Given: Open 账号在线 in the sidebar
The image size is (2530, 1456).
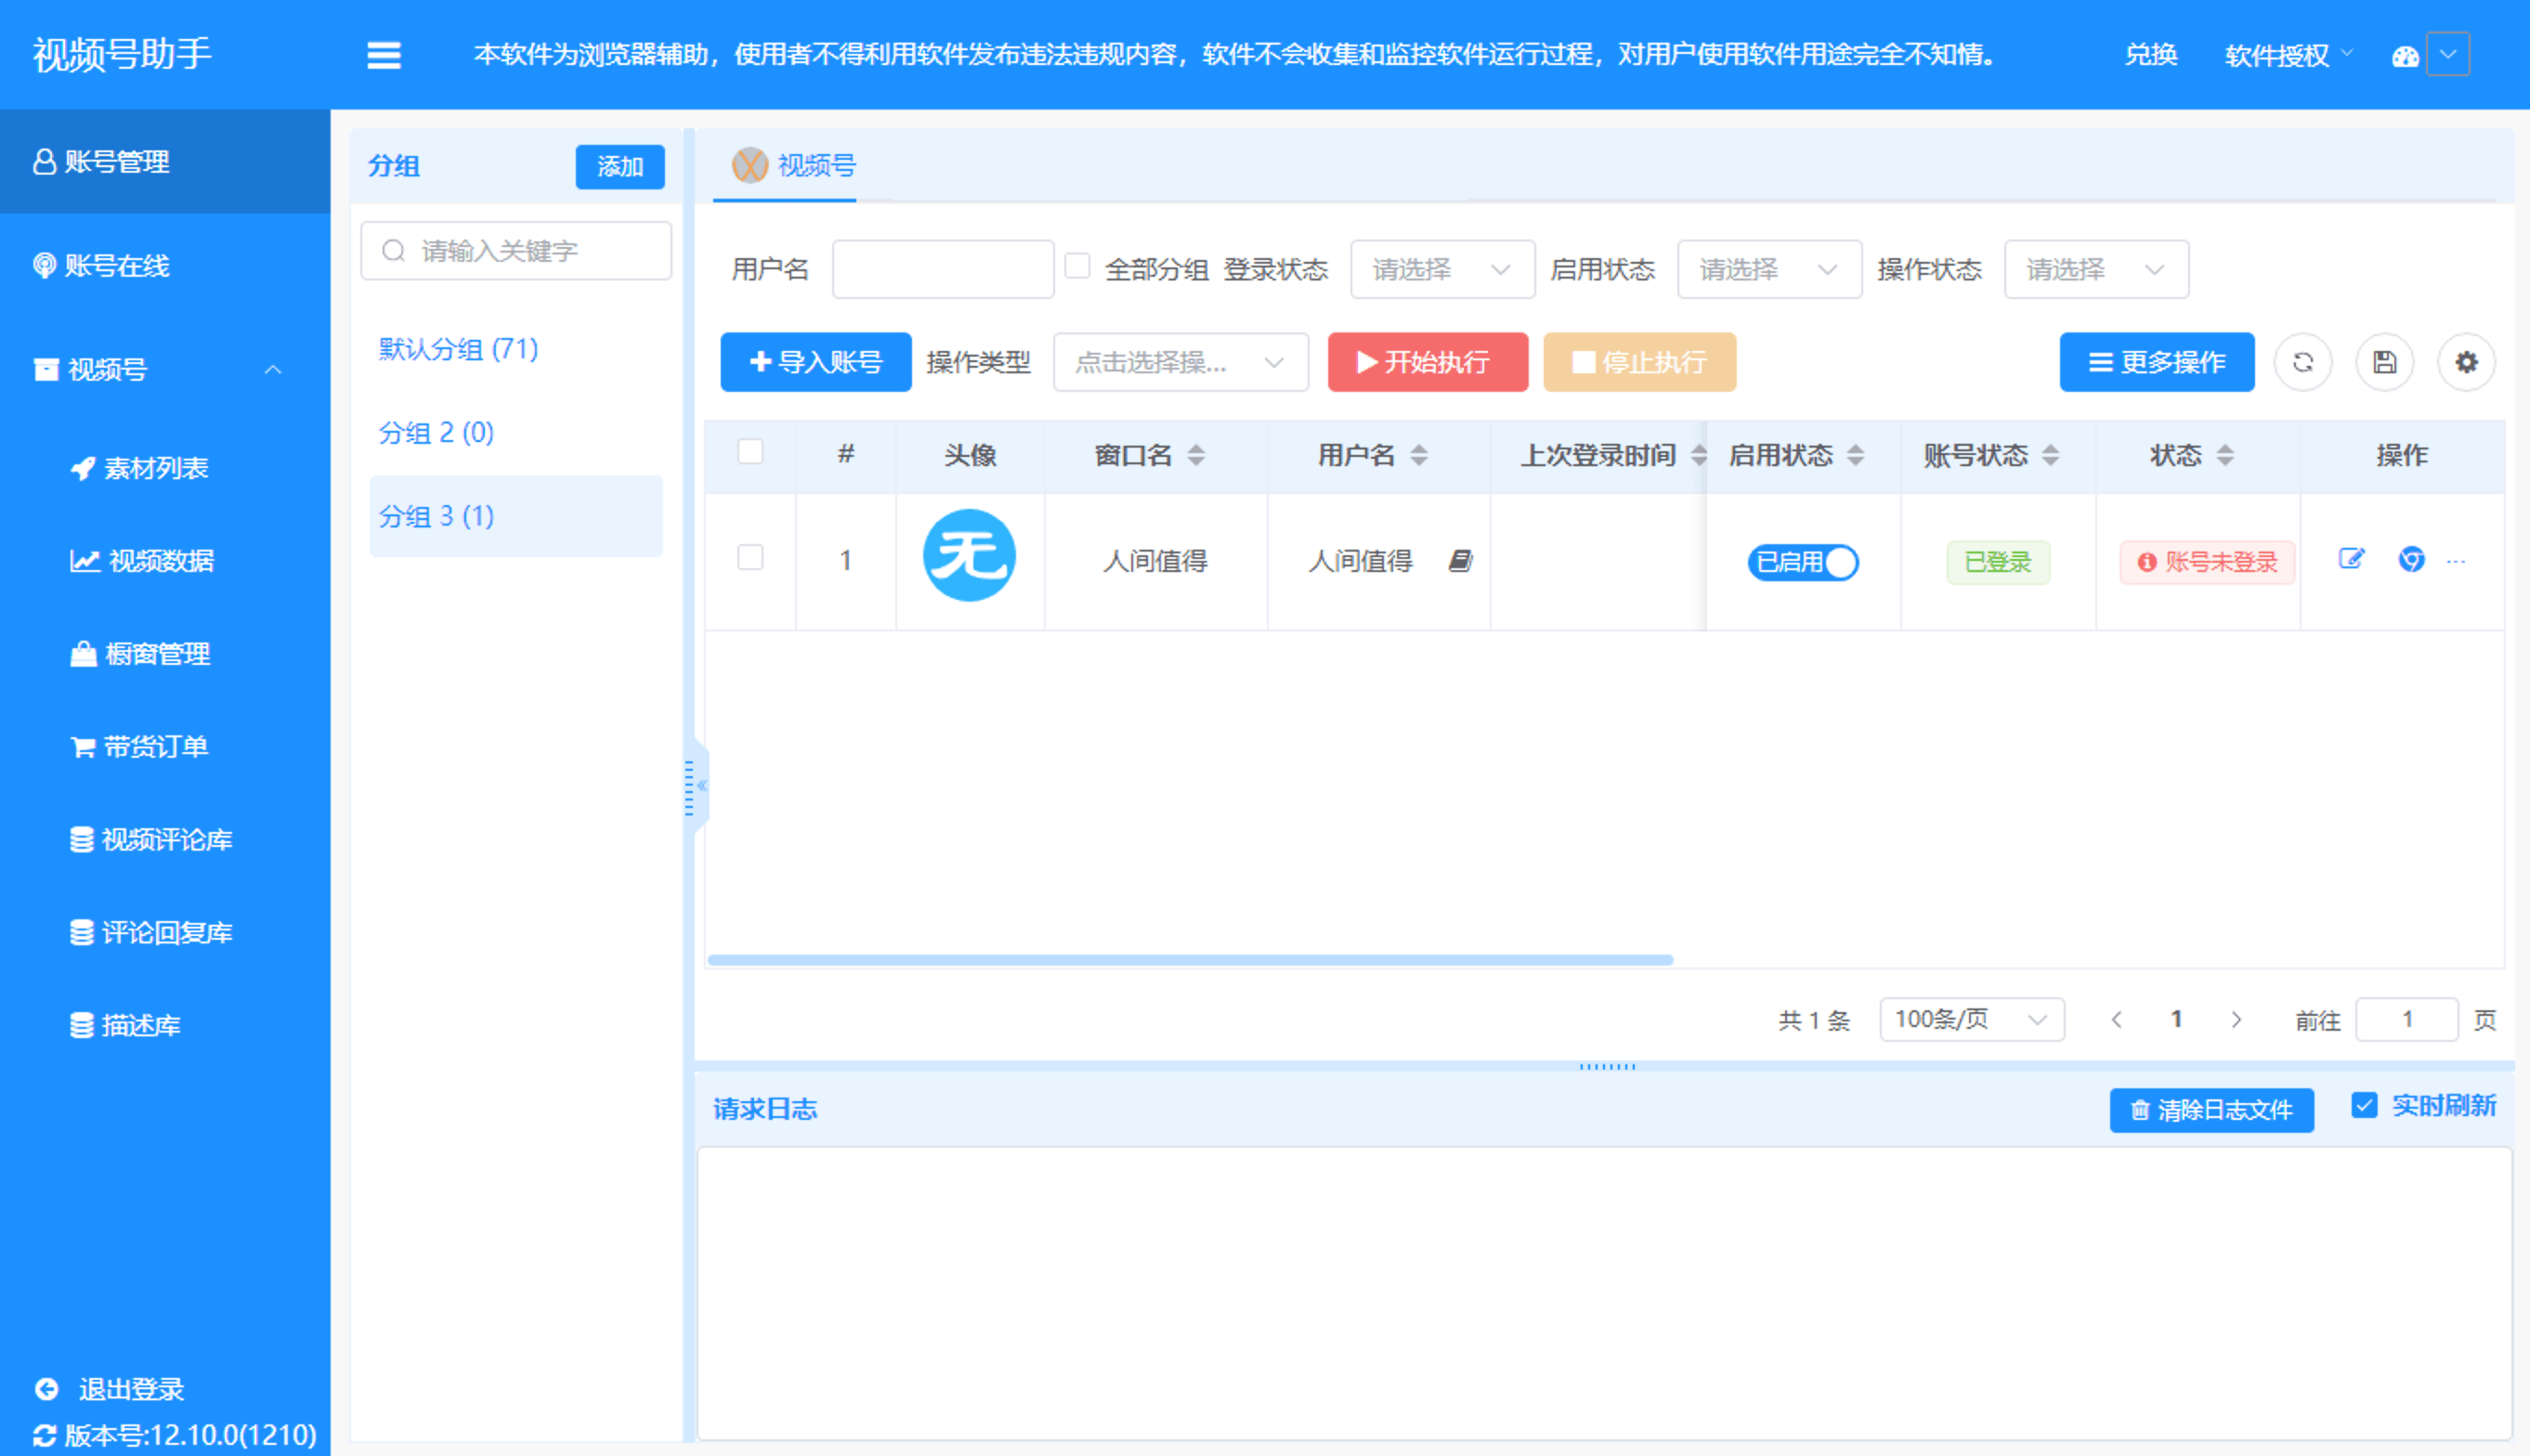Looking at the screenshot, I should point(116,266).
